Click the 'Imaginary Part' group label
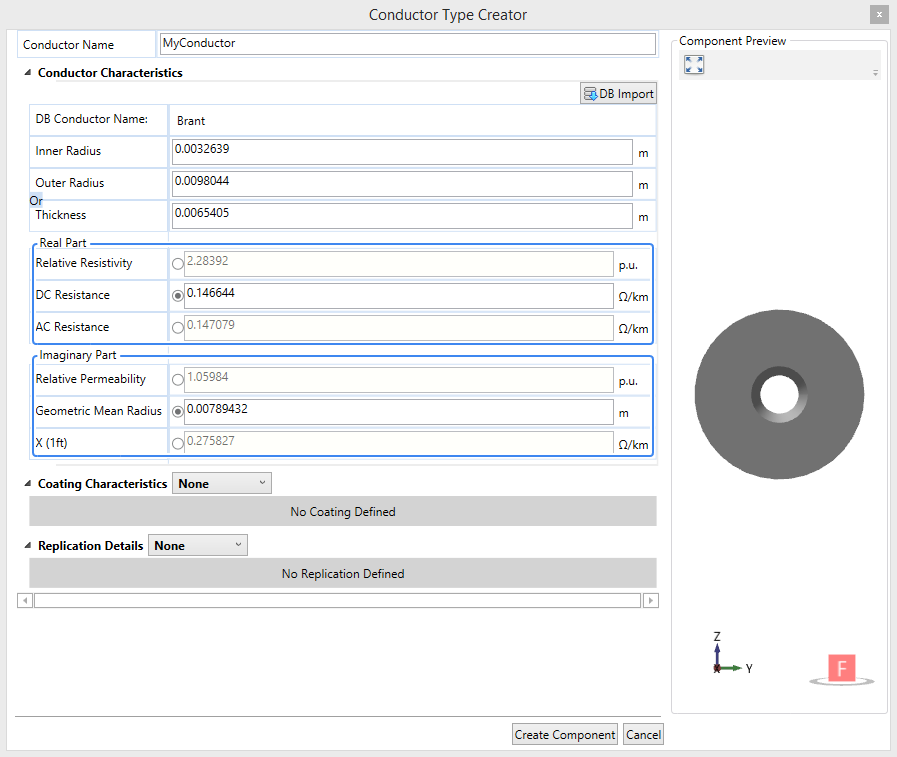897x757 pixels. click(x=78, y=355)
